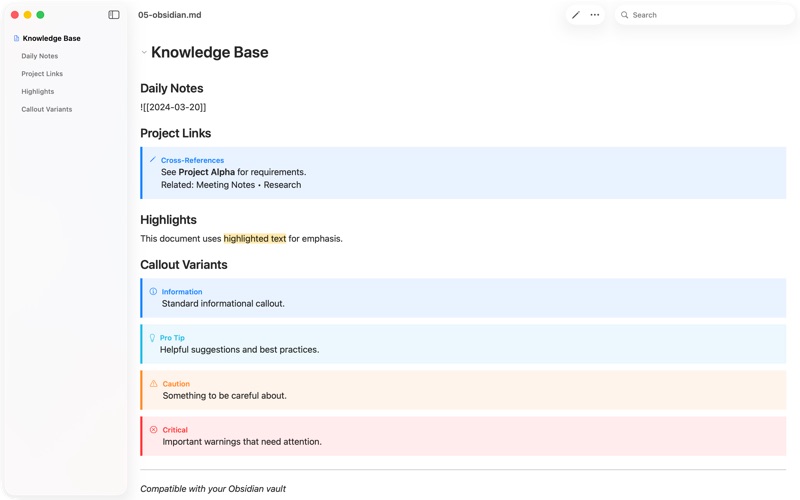Click the Knowledge Base document icon in sidebar
Image resolution: width=800 pixels, height=500 pixels.
click(16, 38)
